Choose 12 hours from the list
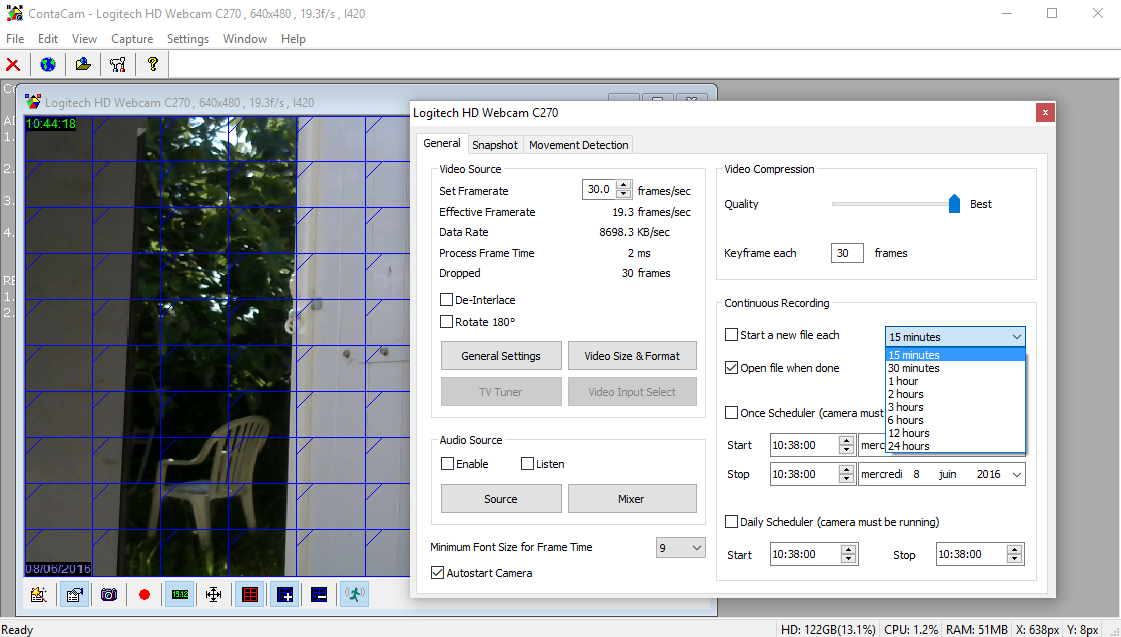 (955, 433)
